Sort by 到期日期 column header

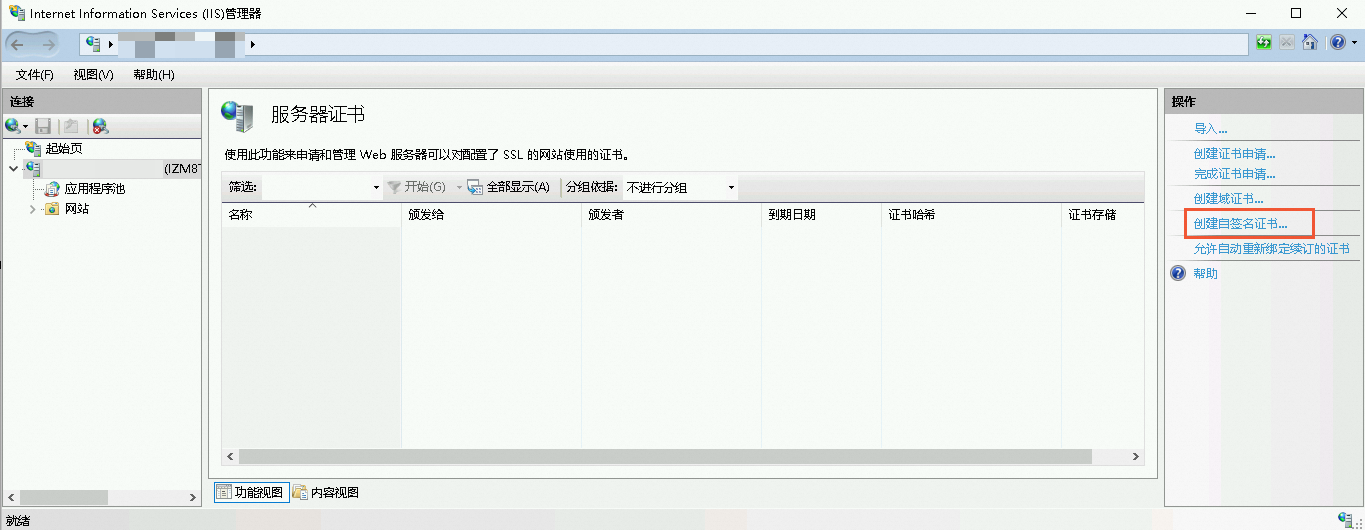coord(821,215)
